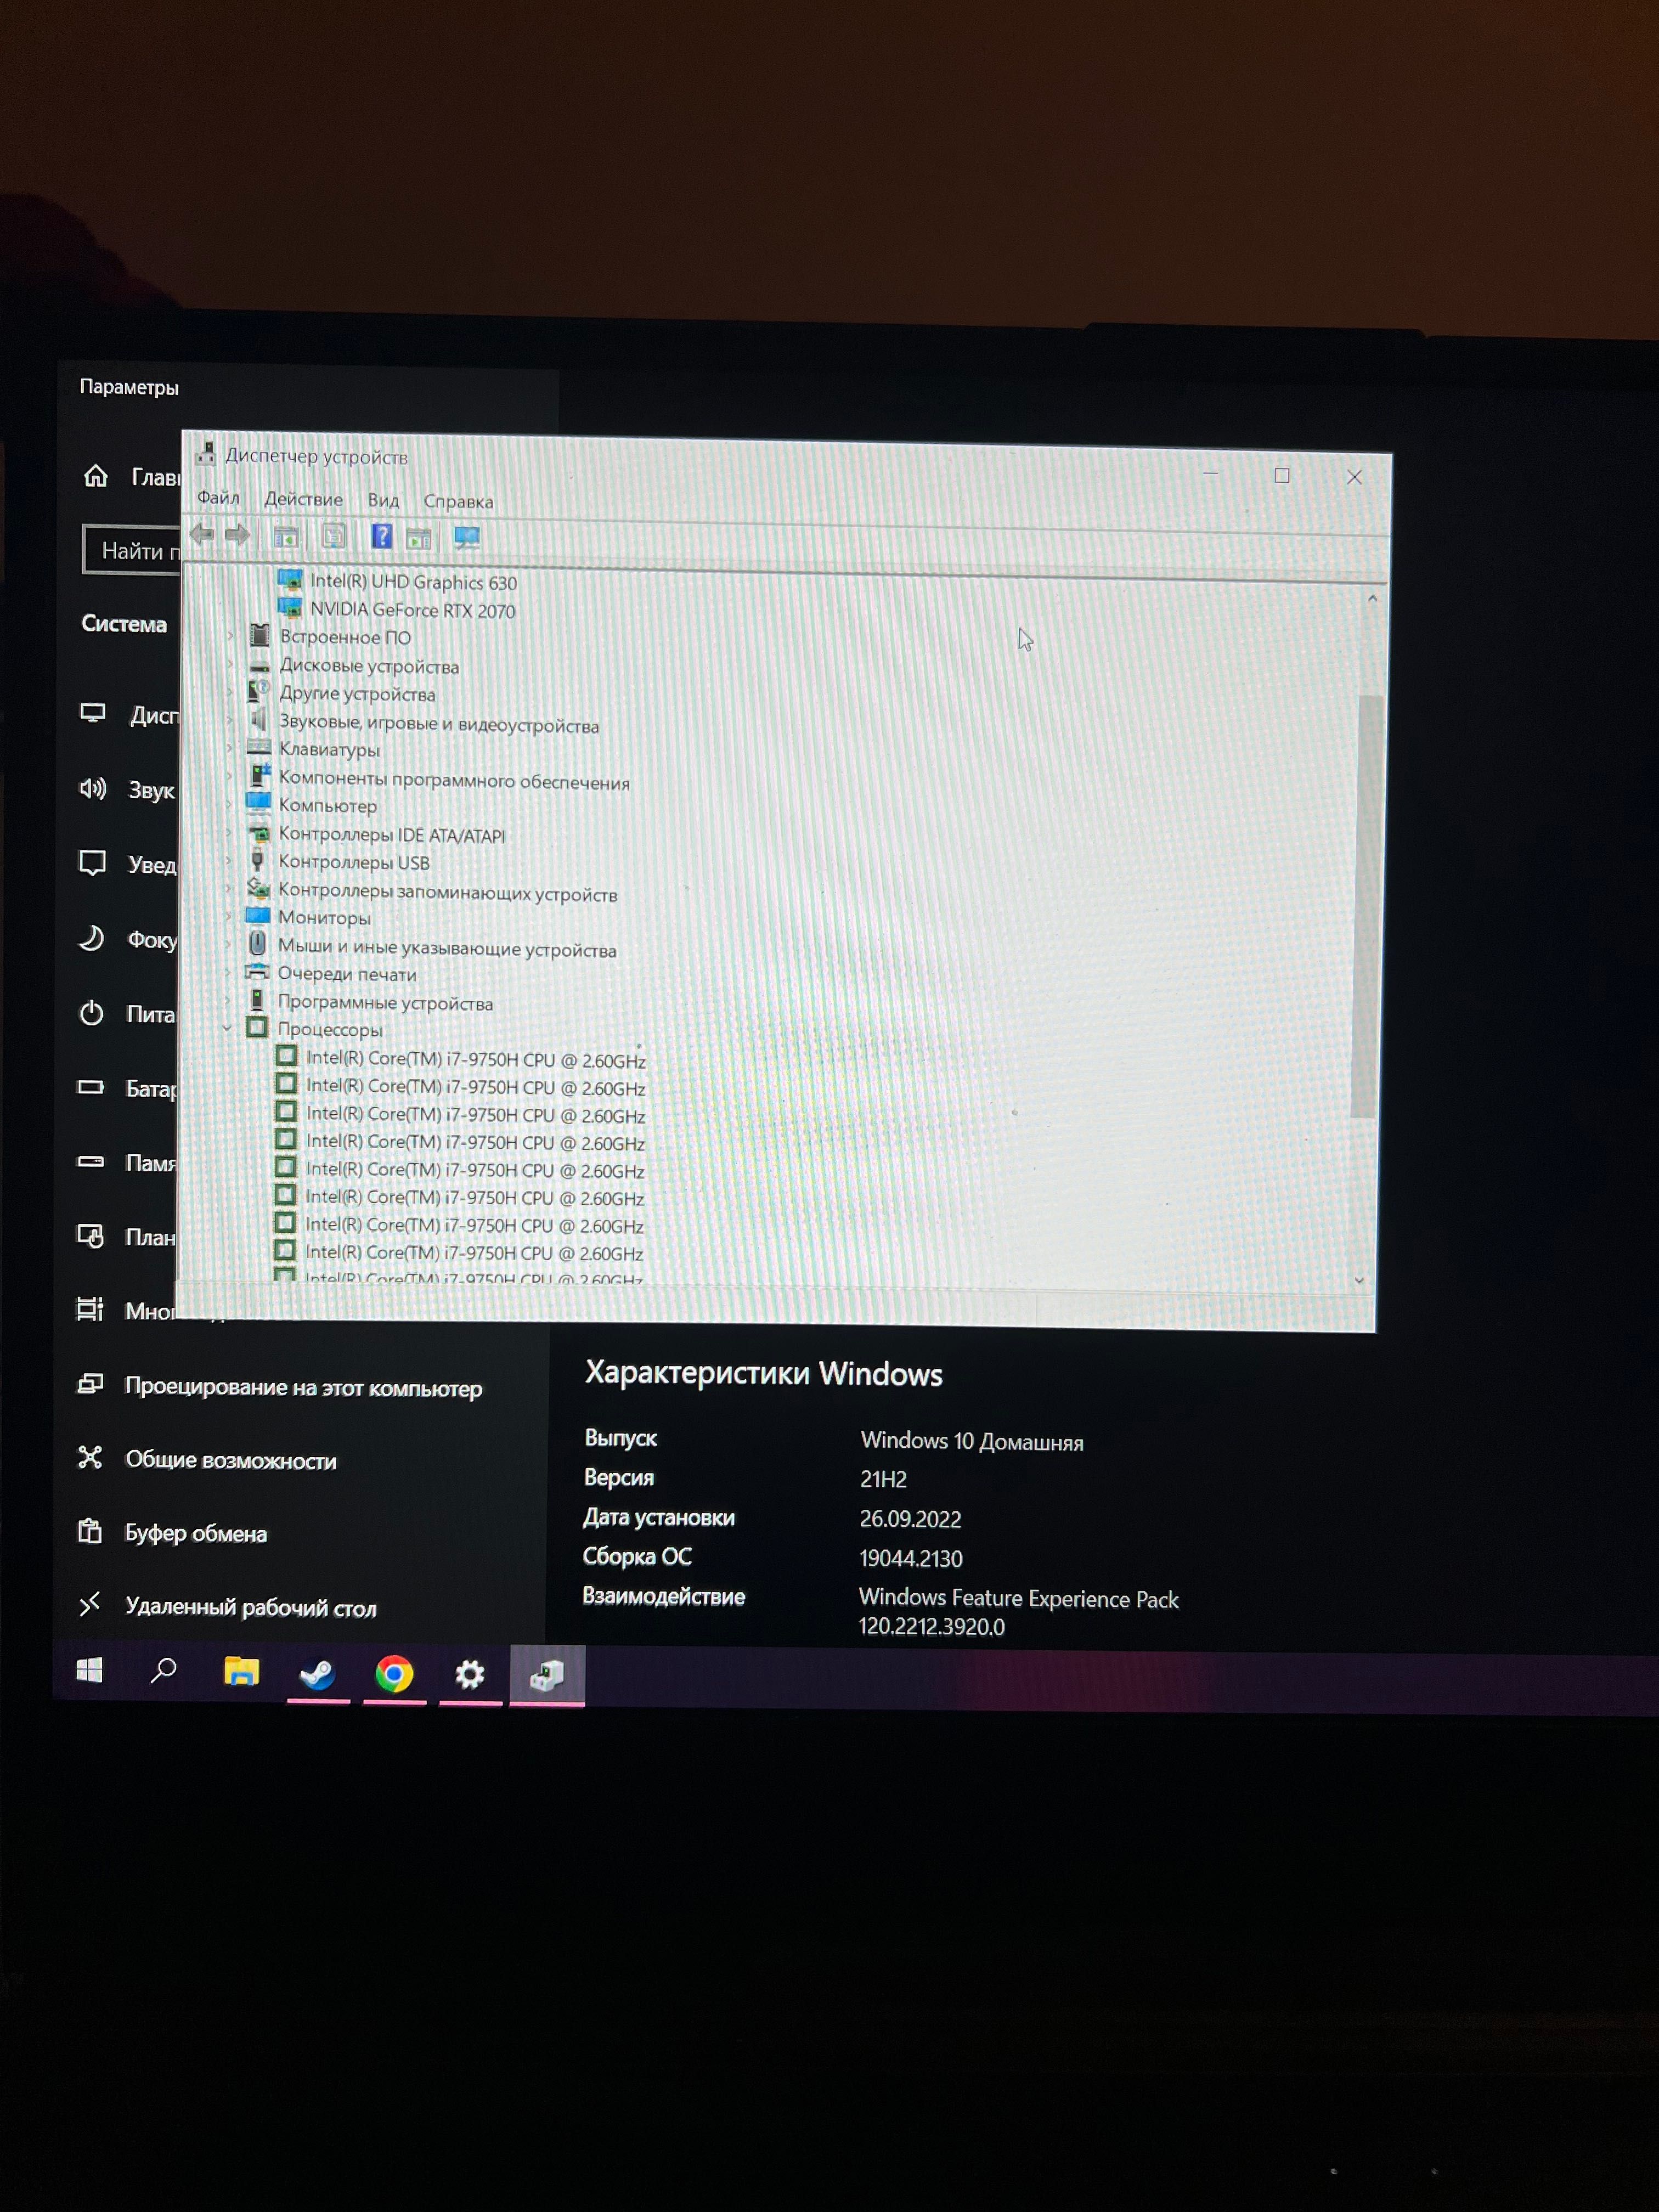Click the Компьютер monitor icon in tree
The image size is (1659, 2212).
(x=259, y=804)
